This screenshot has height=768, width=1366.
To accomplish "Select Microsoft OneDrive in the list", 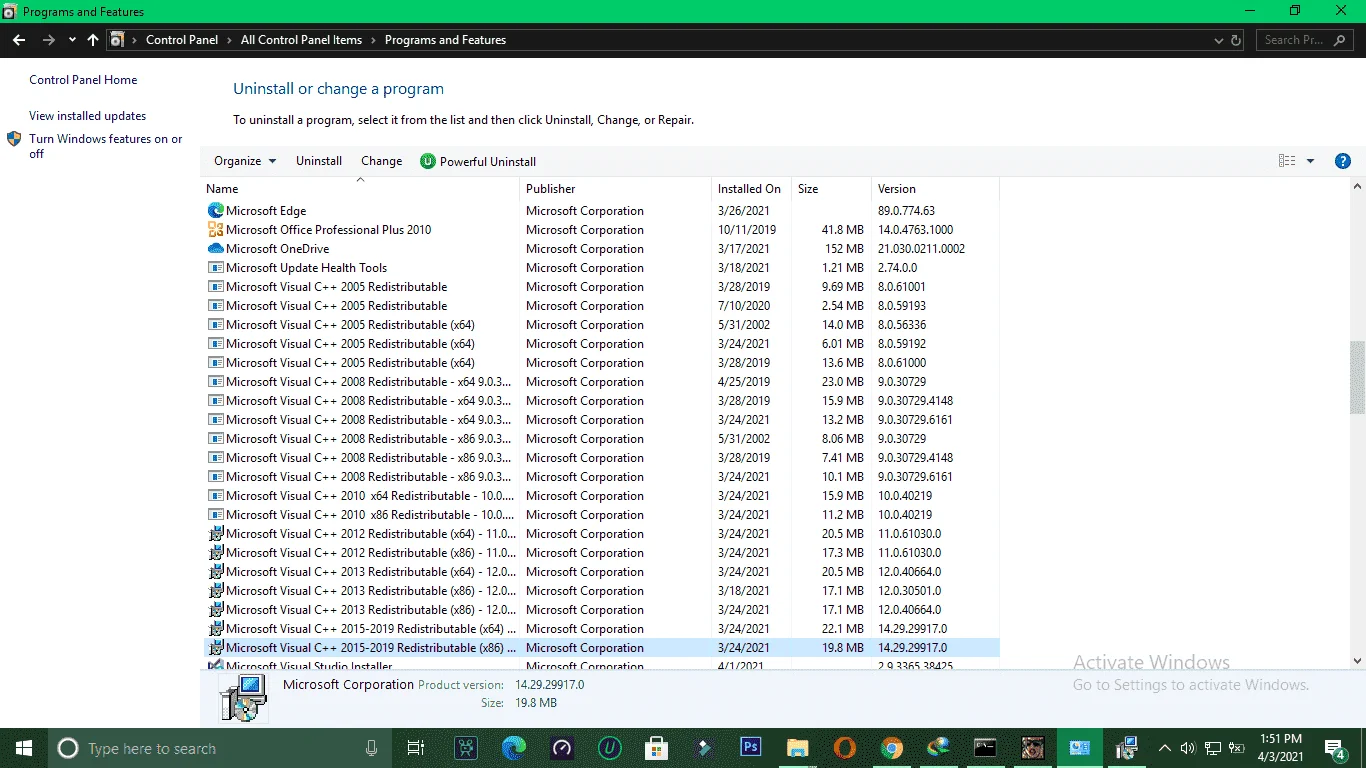I will coord(600,249).
